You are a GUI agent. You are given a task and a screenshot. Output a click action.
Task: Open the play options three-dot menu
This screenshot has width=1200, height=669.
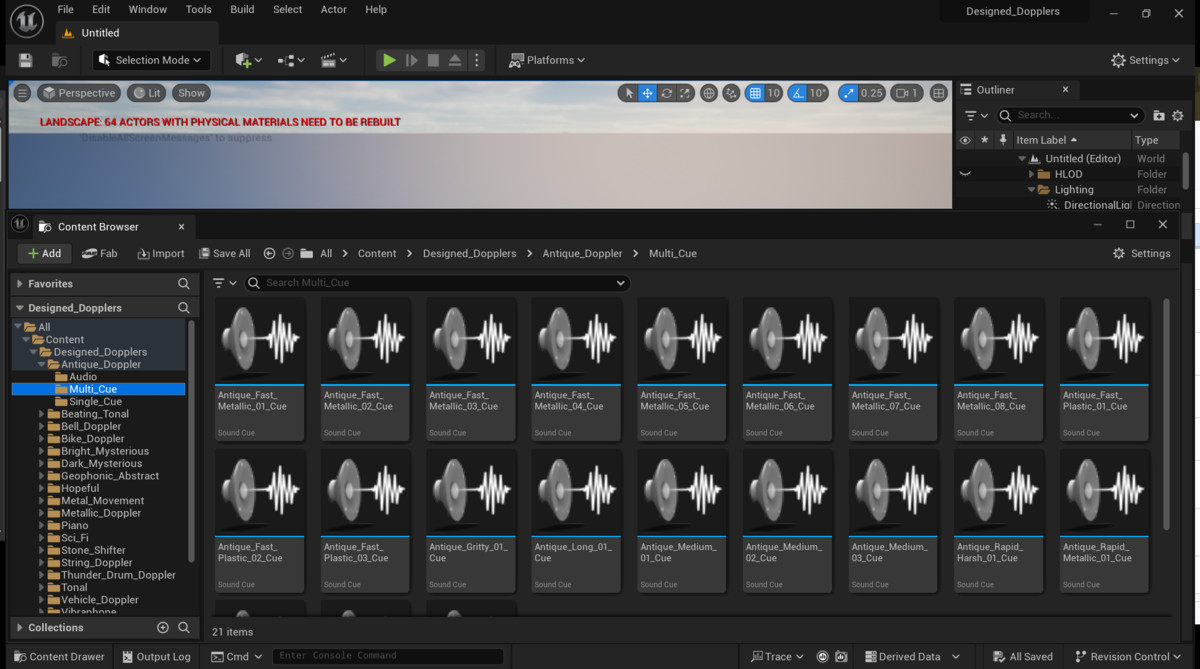coord(476,60)
